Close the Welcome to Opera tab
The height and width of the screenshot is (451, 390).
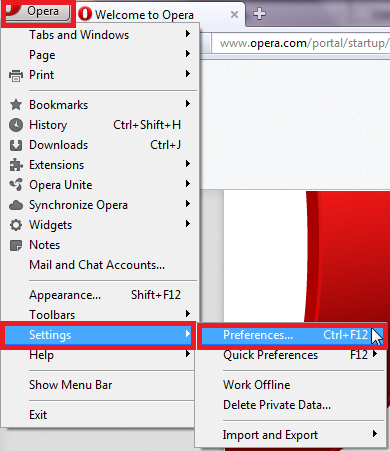pos(234,14)
